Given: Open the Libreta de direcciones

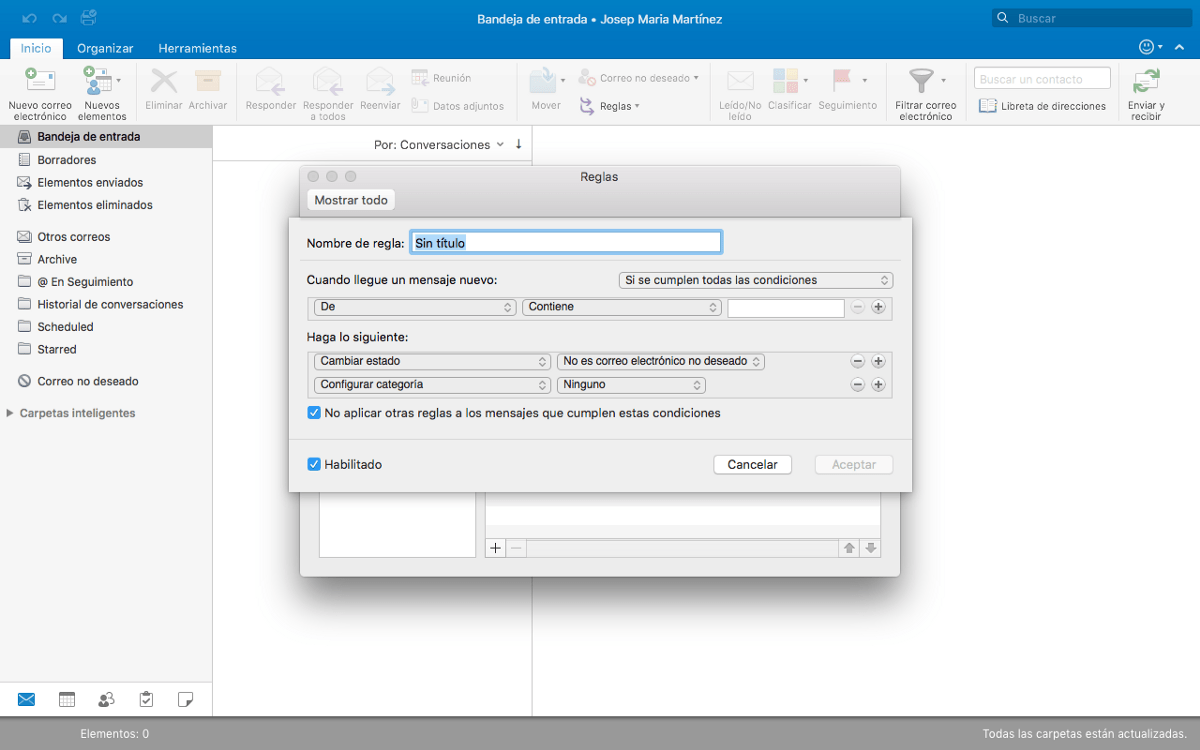Looking at the screenshot, I should pos(1041,105).
